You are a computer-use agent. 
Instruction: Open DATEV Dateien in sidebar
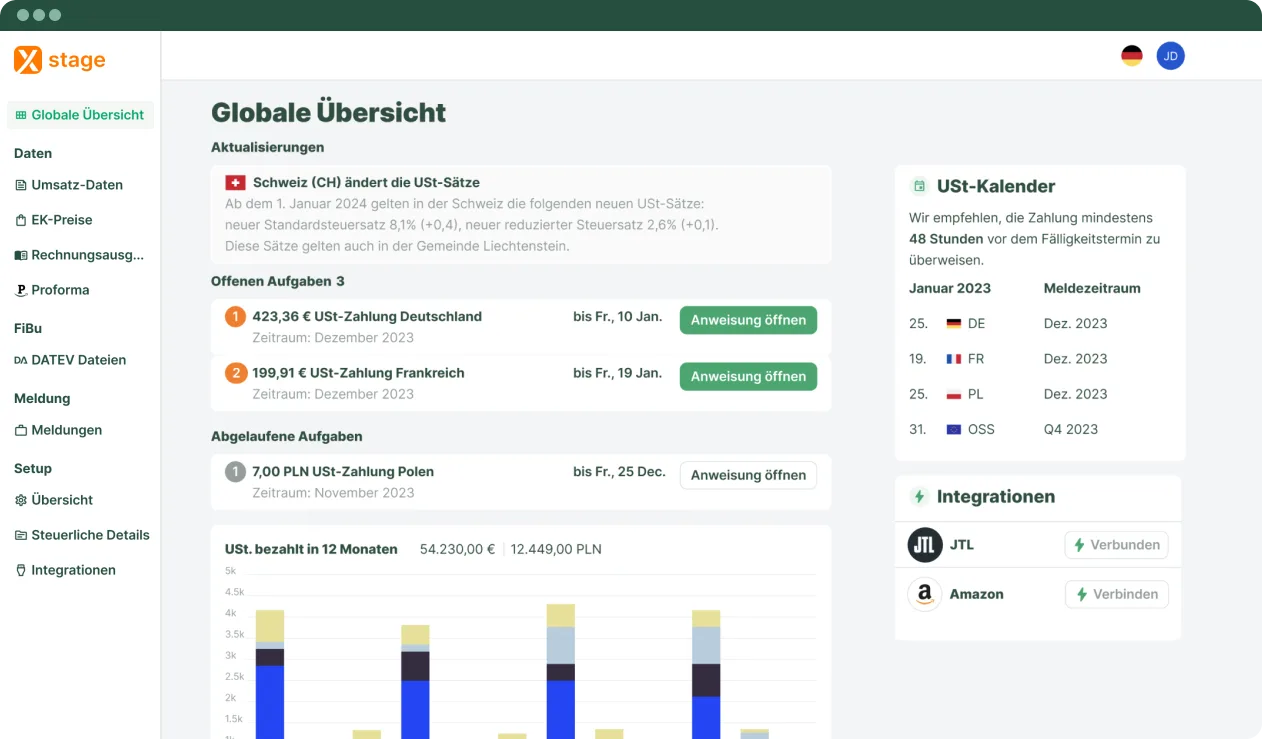click(70, 360)
